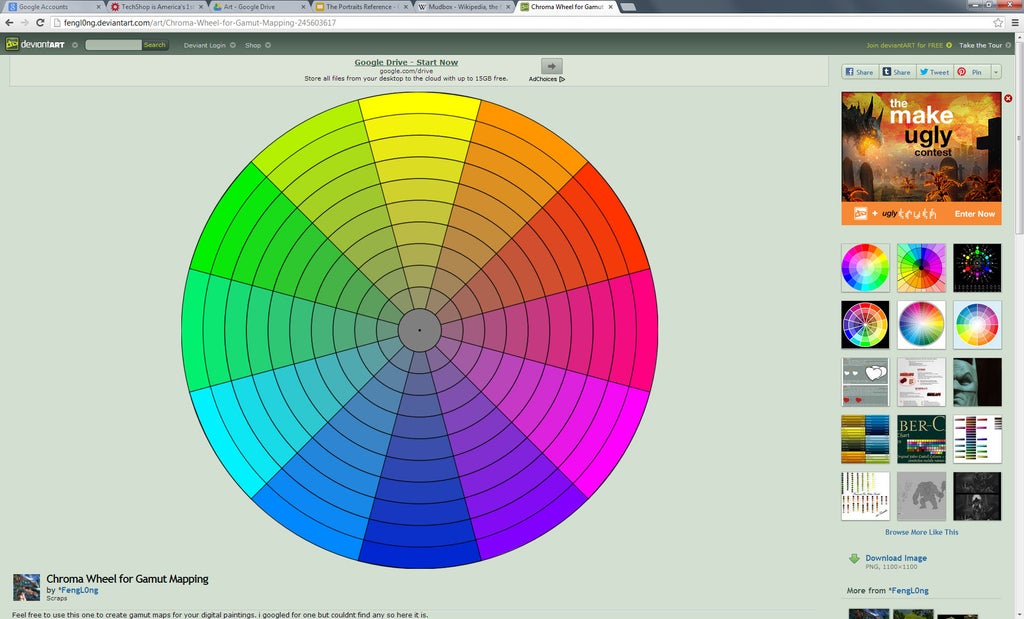This screenshot has height=619, width=1024.
Task: Share the artwork on Facebook
Action: (859, 72)
